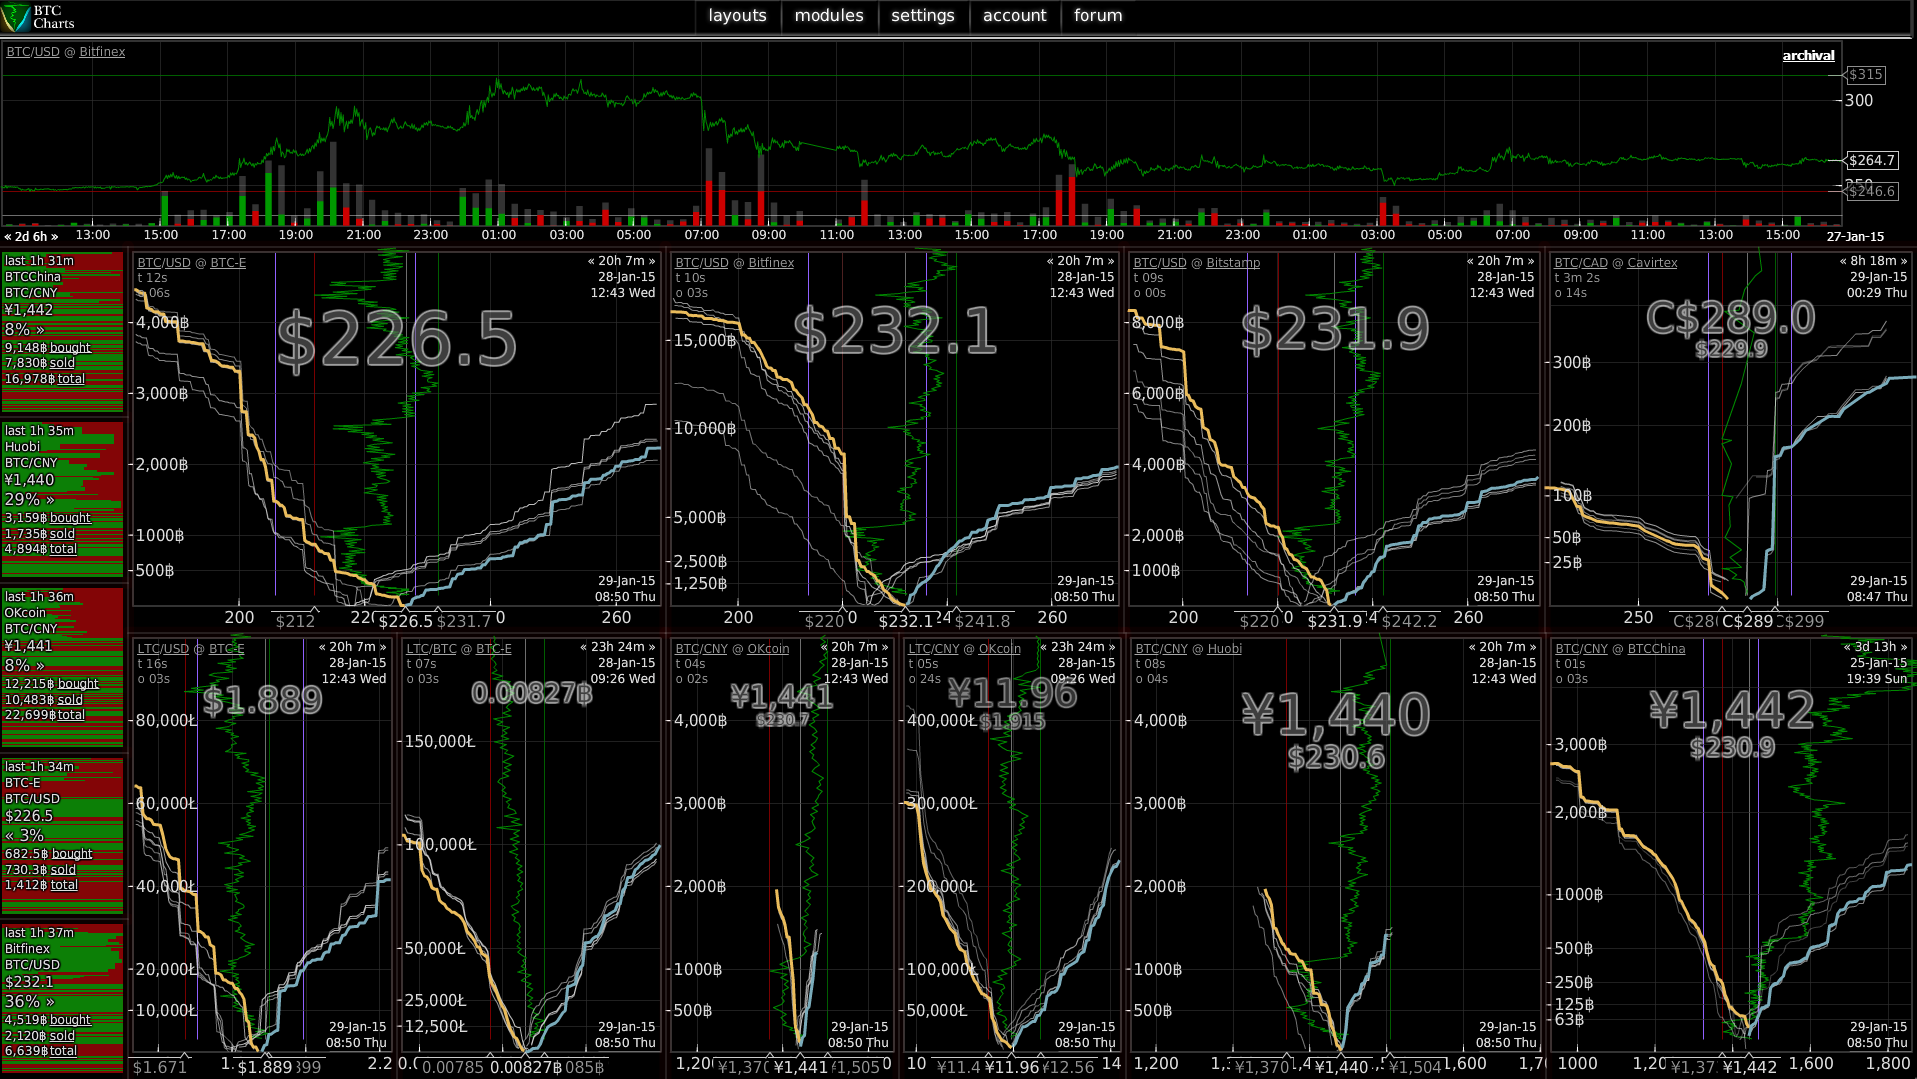Click the large $232.1 price on Bitfinex chart

tap(896, 332)
